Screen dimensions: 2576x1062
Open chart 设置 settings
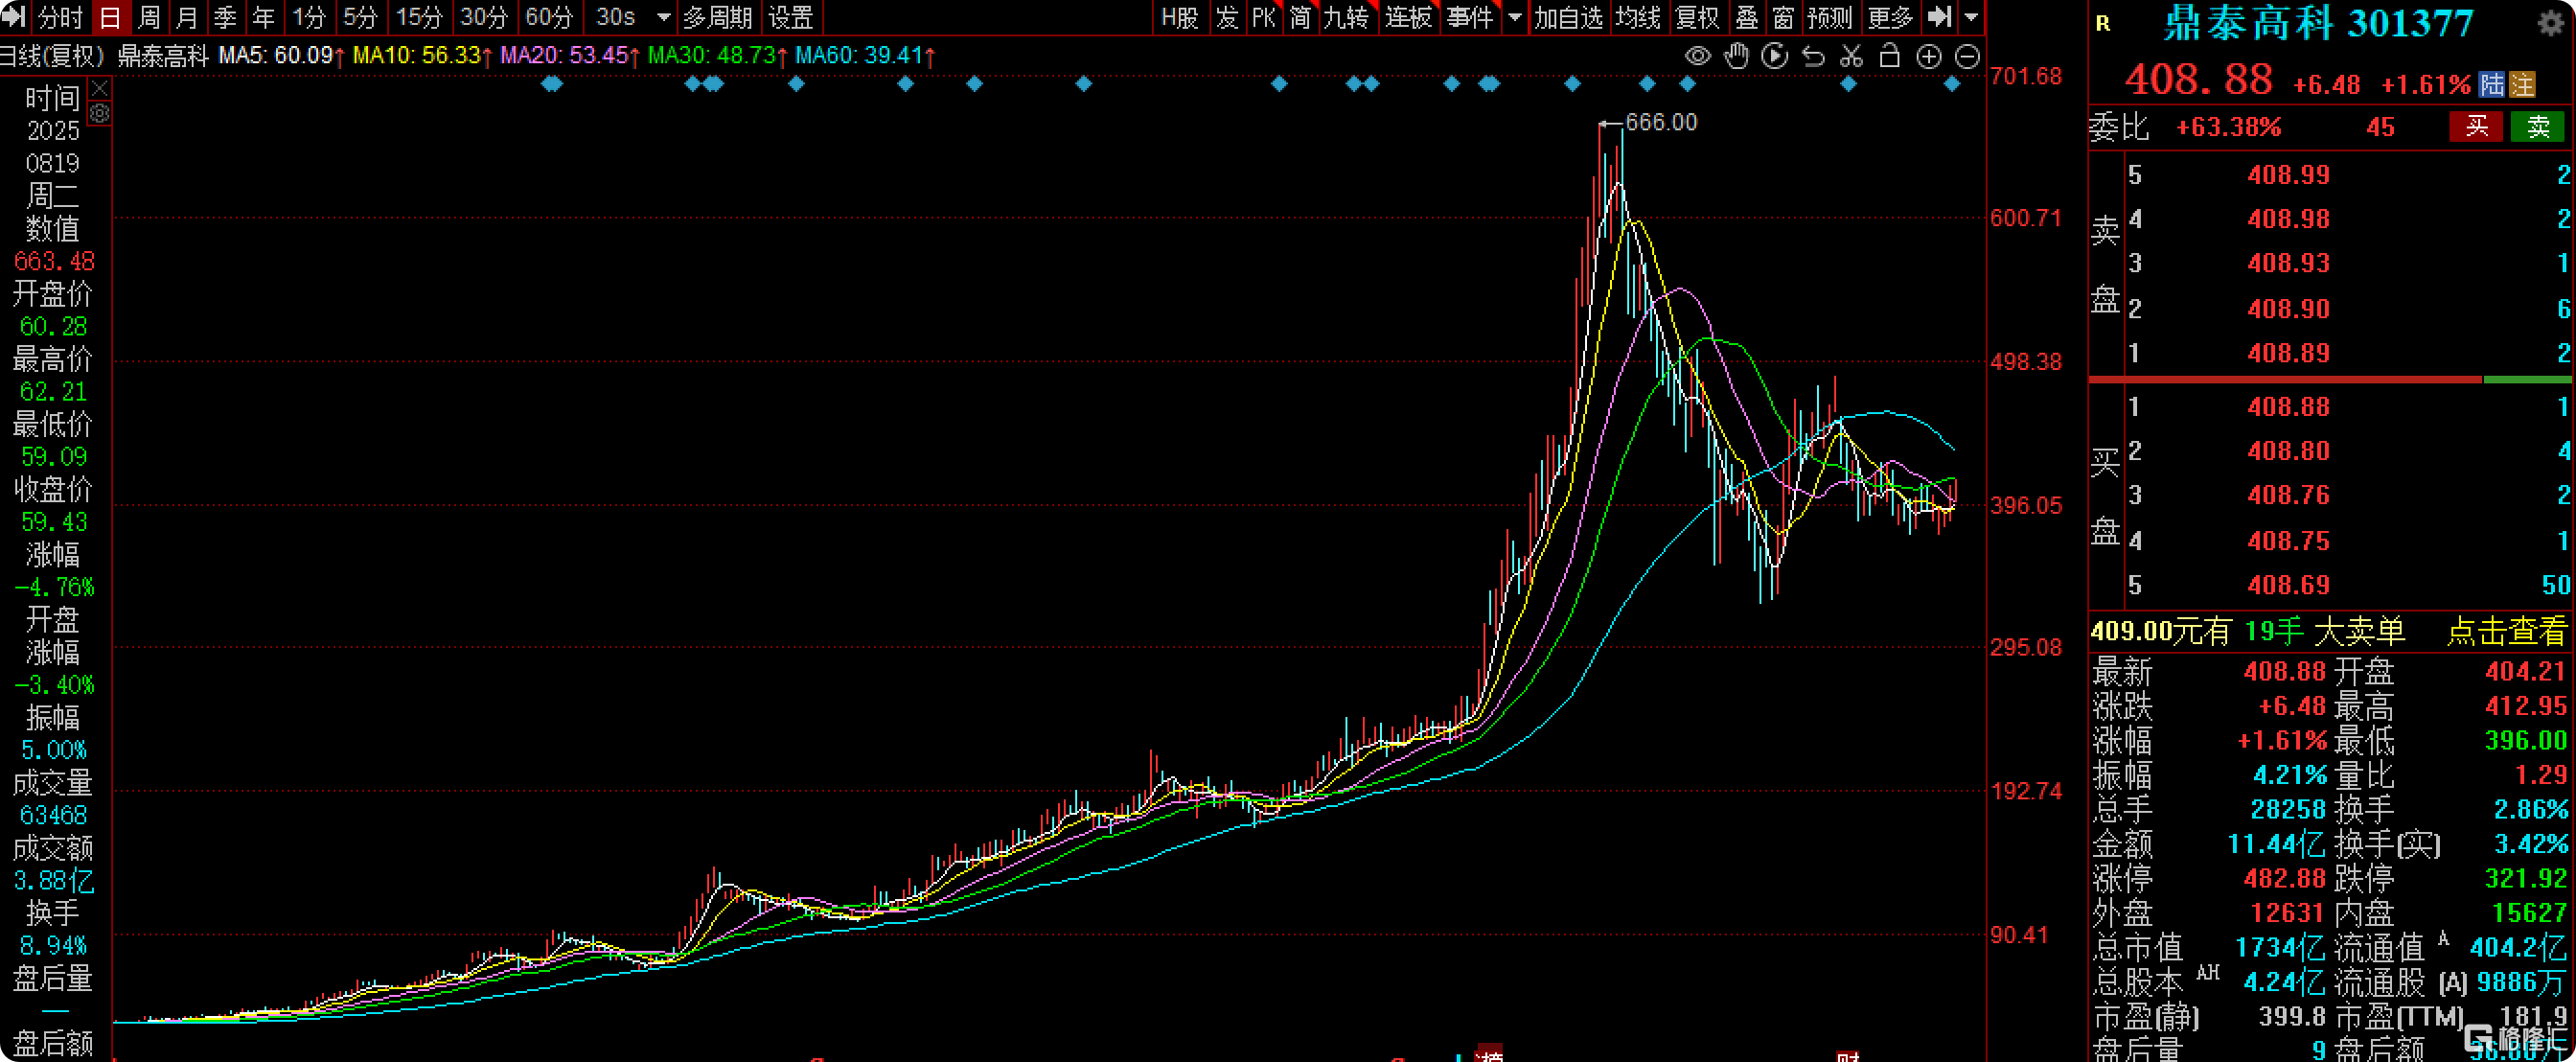(x=790, y=17)
